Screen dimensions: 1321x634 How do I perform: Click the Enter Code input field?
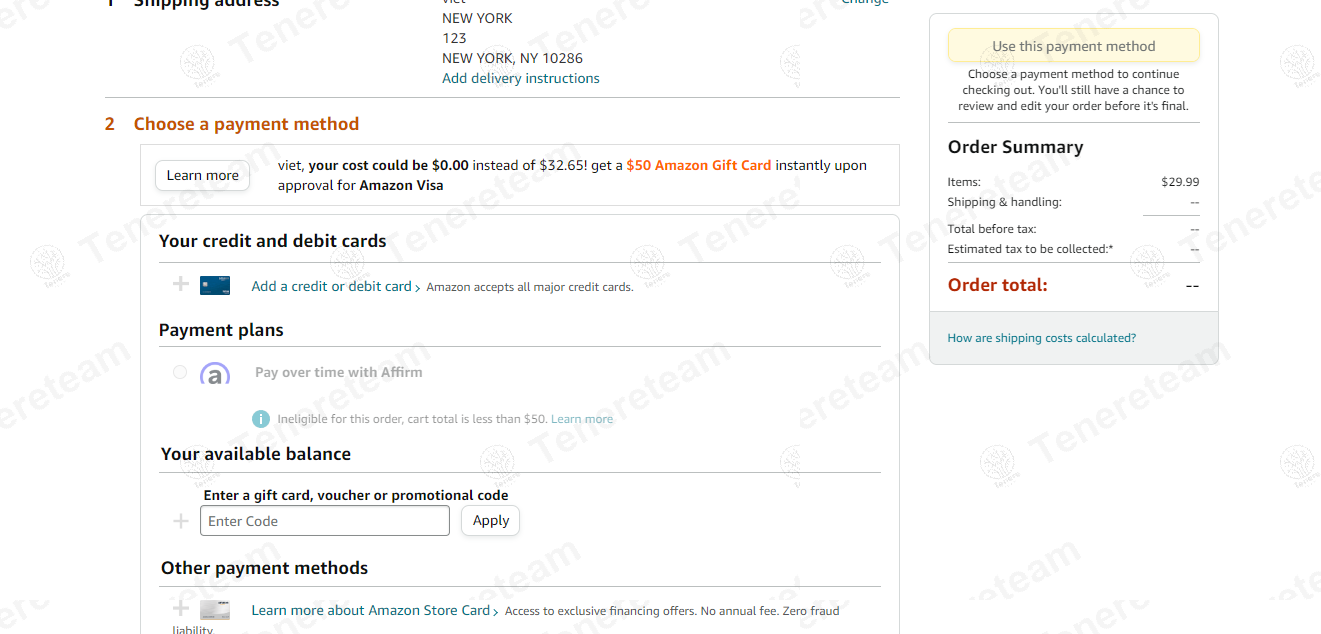coord(325,521)
